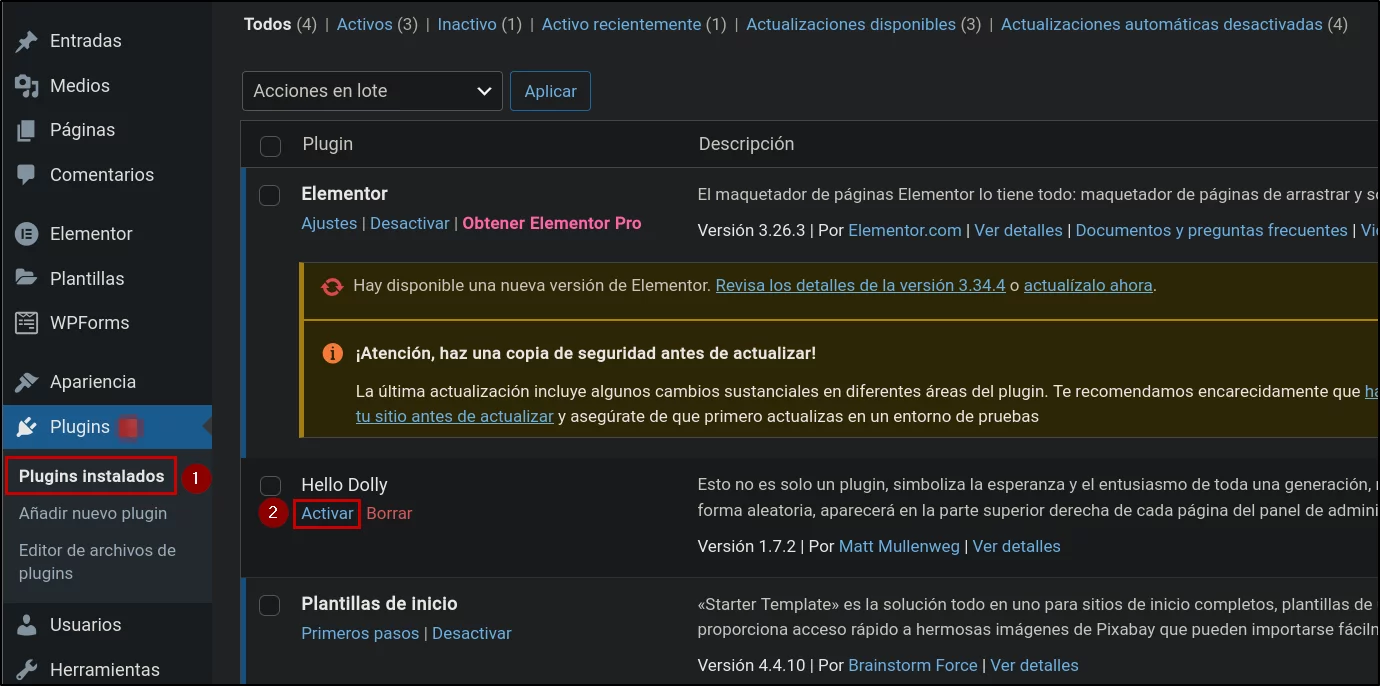Tick the Elementor plugin checkbox

coord(270,195)
